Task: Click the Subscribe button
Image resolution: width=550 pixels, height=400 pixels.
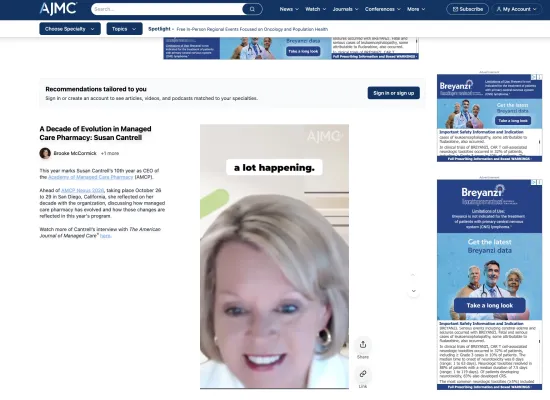Action: 468,9
